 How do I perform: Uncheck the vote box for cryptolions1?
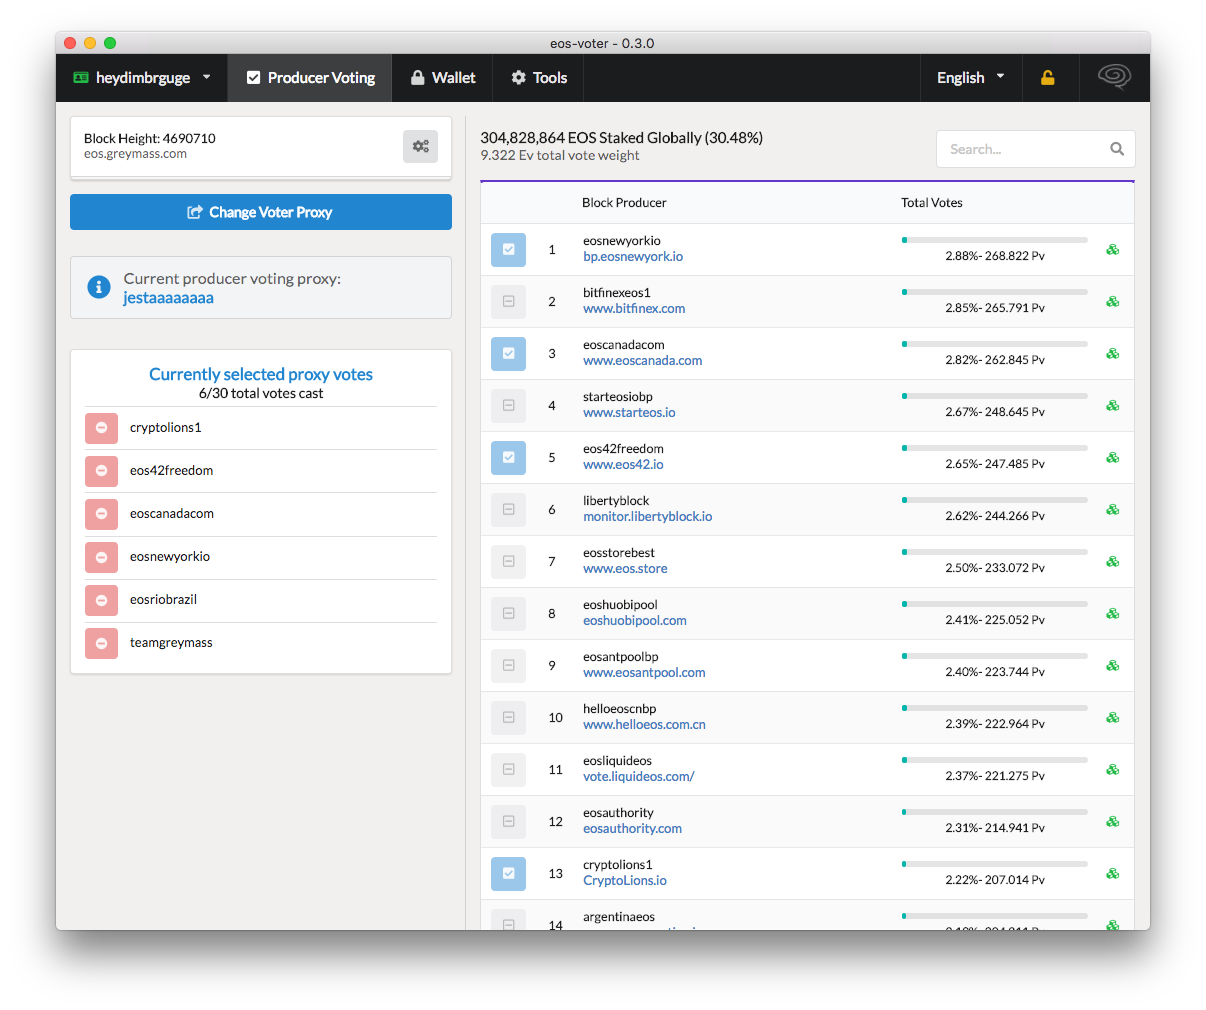point(508,874)
